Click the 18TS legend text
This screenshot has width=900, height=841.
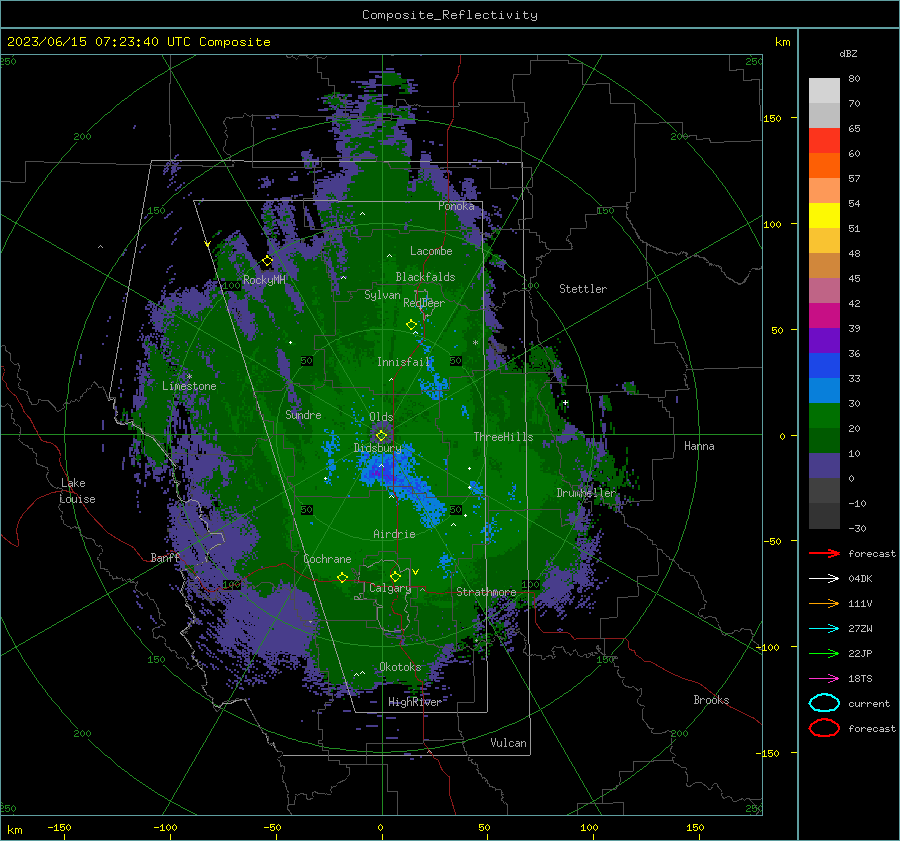click(860, 679)
